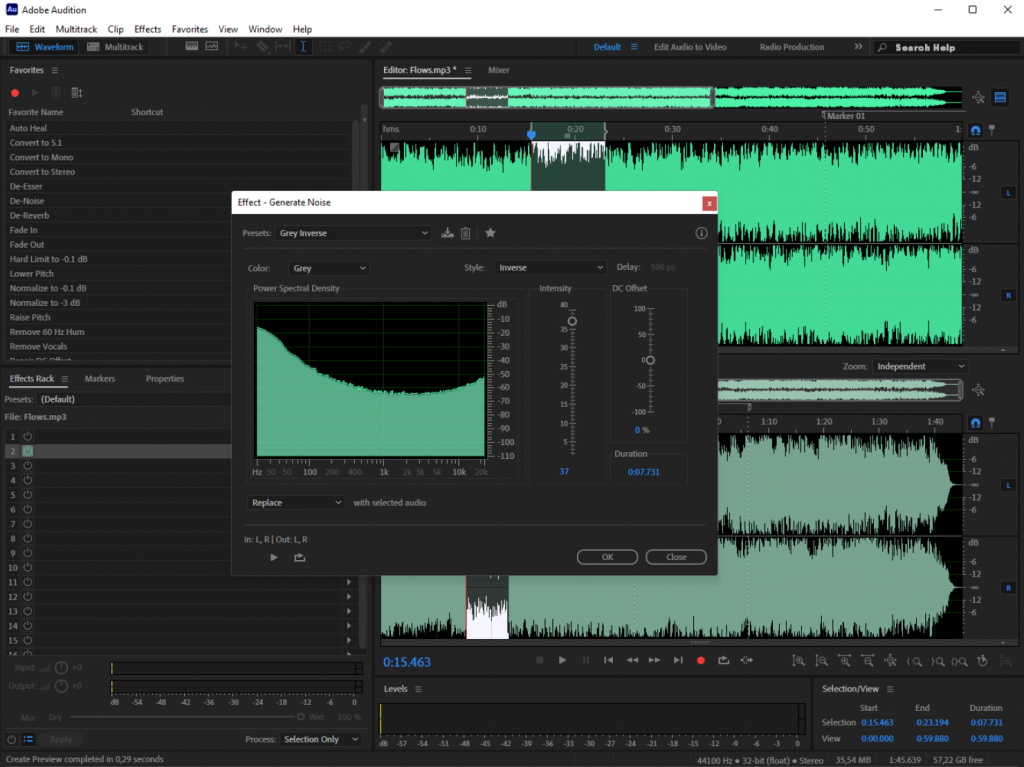The image size is (1024, 767).
Task: Click OK to generate noise
Action: 606,557
